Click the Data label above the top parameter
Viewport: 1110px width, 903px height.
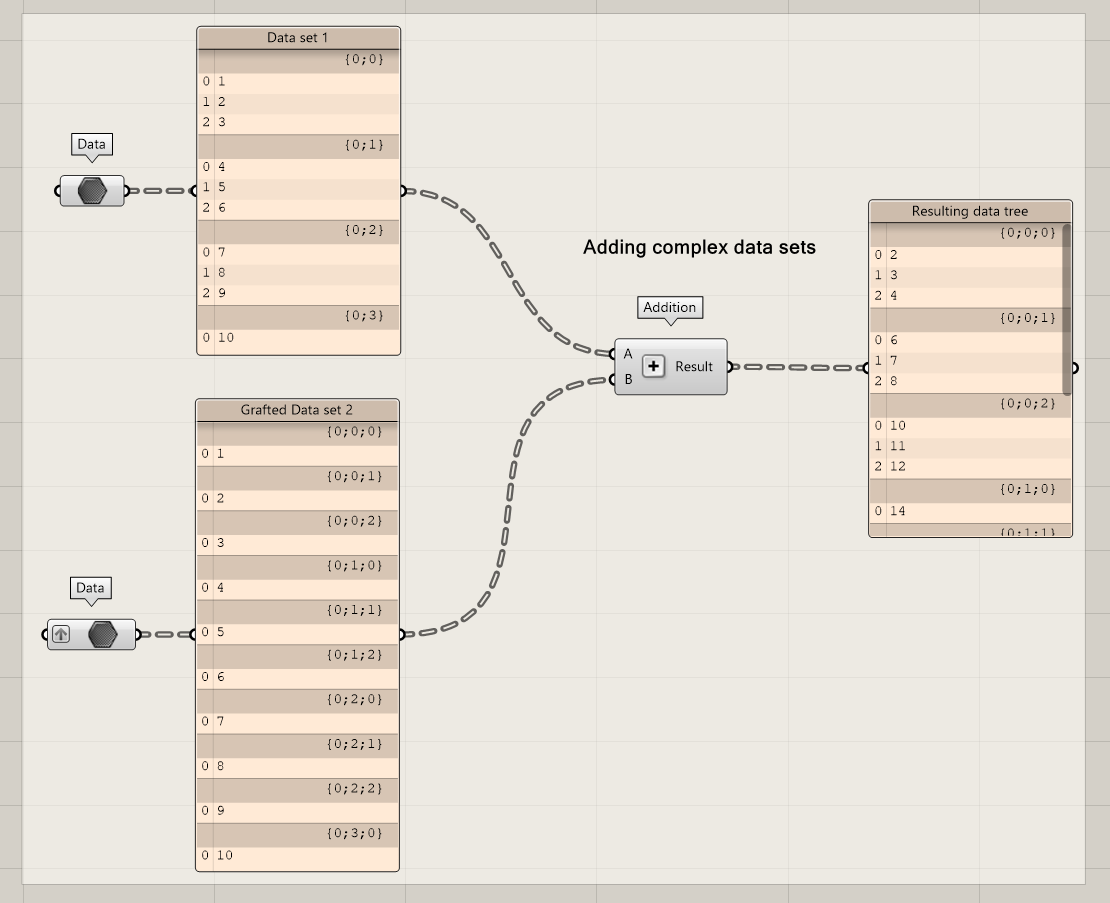(x=91, y=144)
